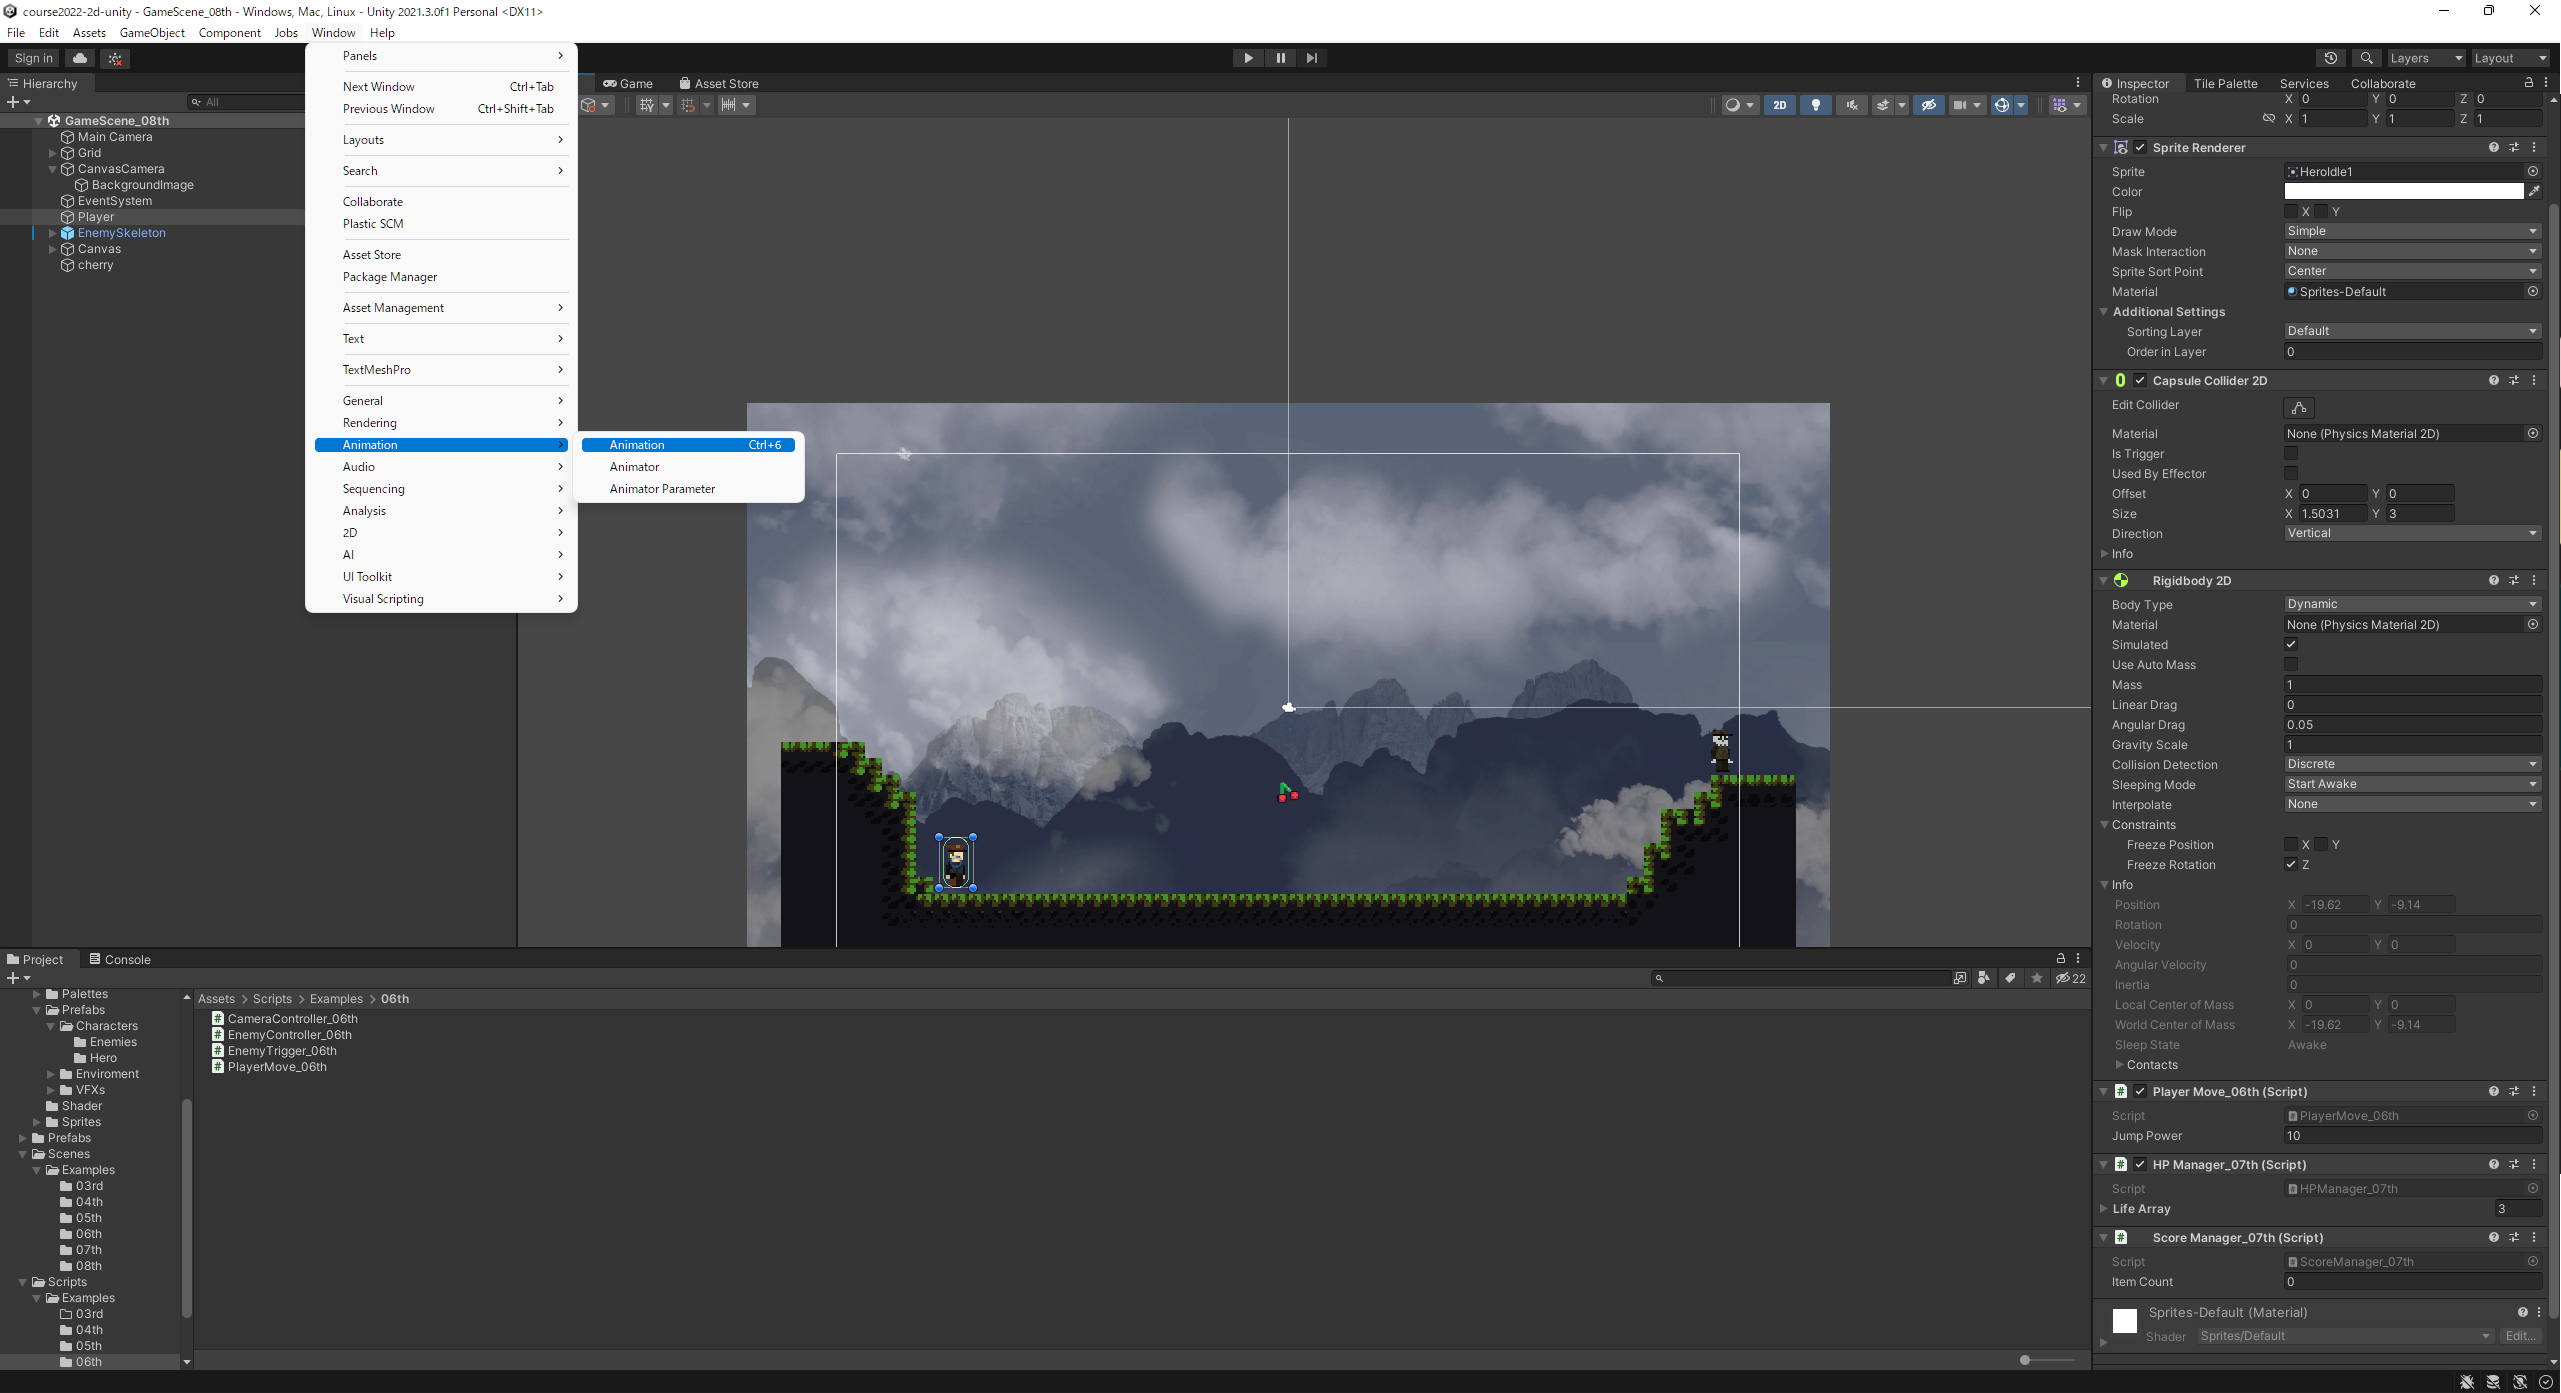Open the cloud services icon

pos(80,58)
